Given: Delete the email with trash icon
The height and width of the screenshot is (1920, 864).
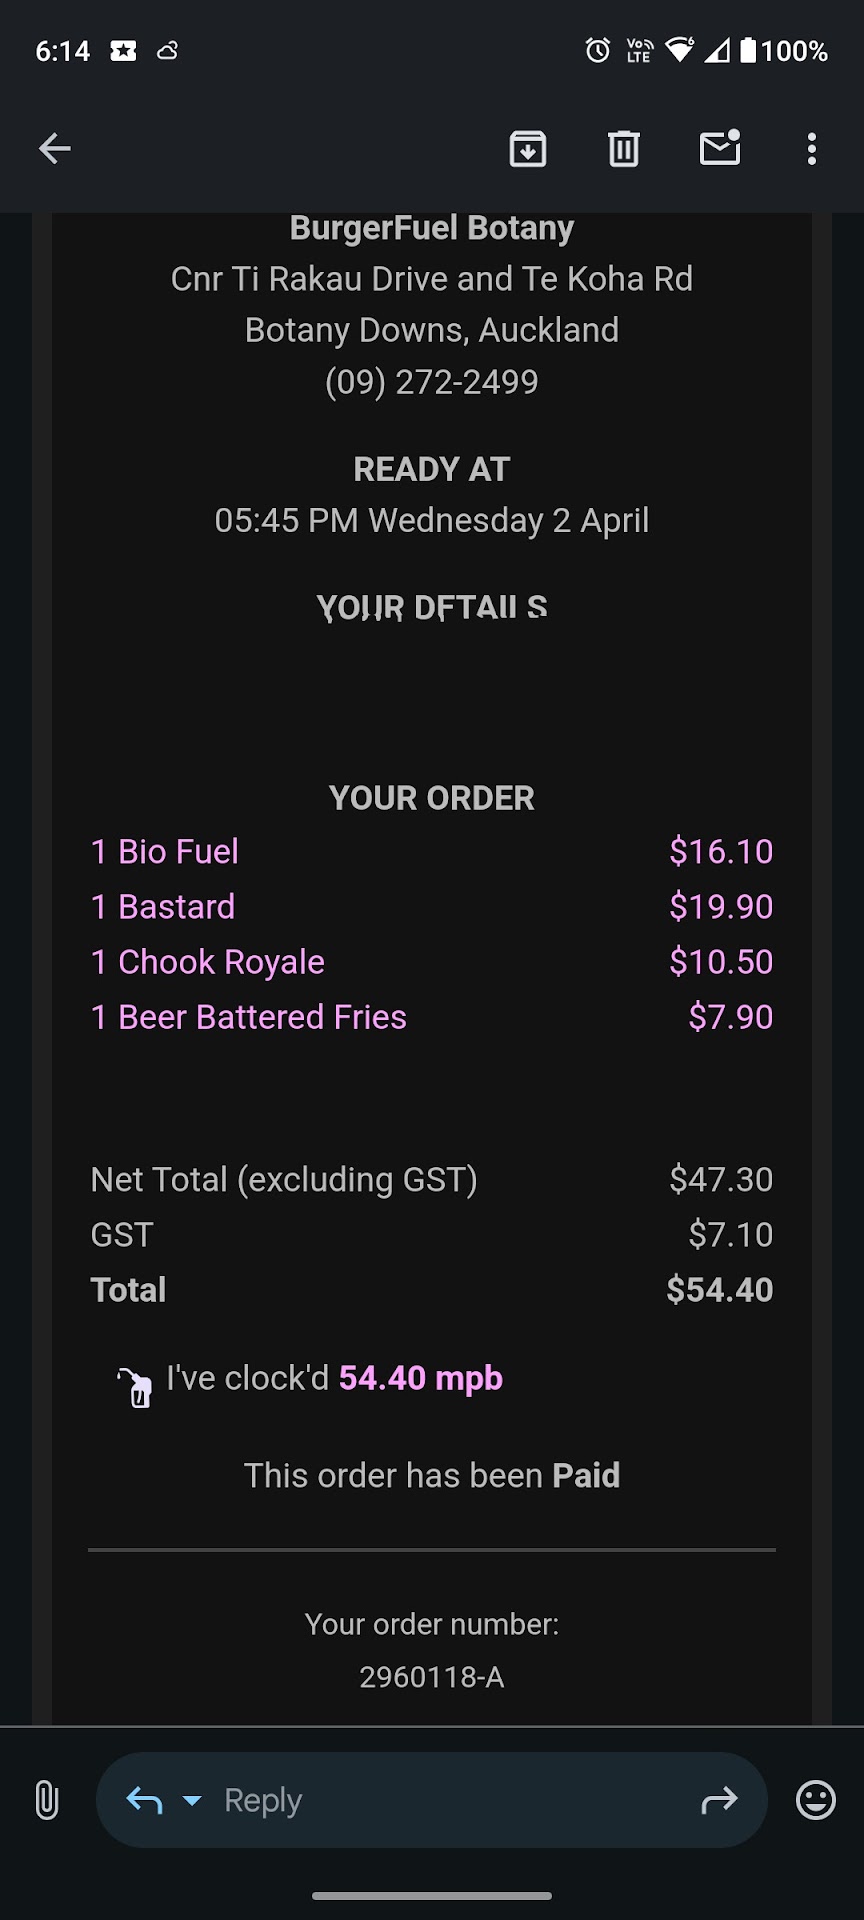Looking at the screenshot, I should click(624, 149).
